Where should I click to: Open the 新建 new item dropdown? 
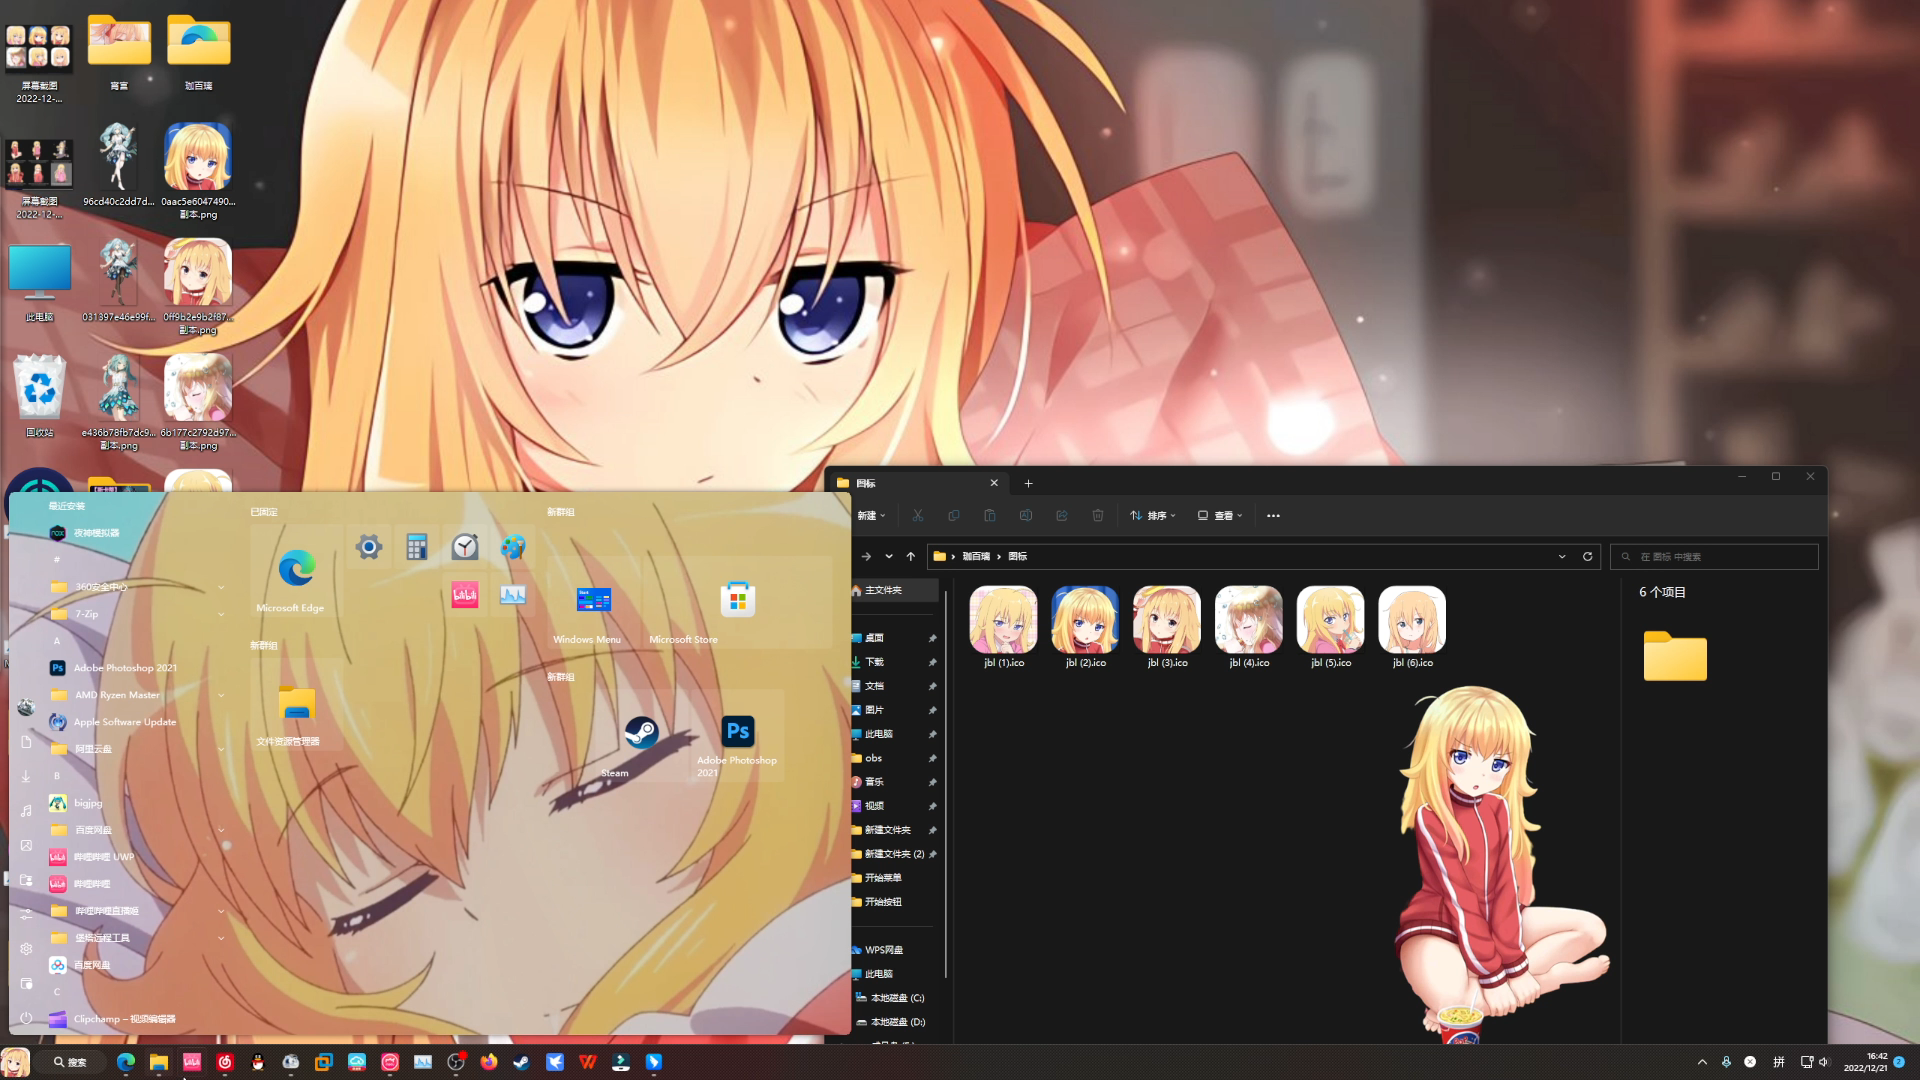[x=871, y=516]
